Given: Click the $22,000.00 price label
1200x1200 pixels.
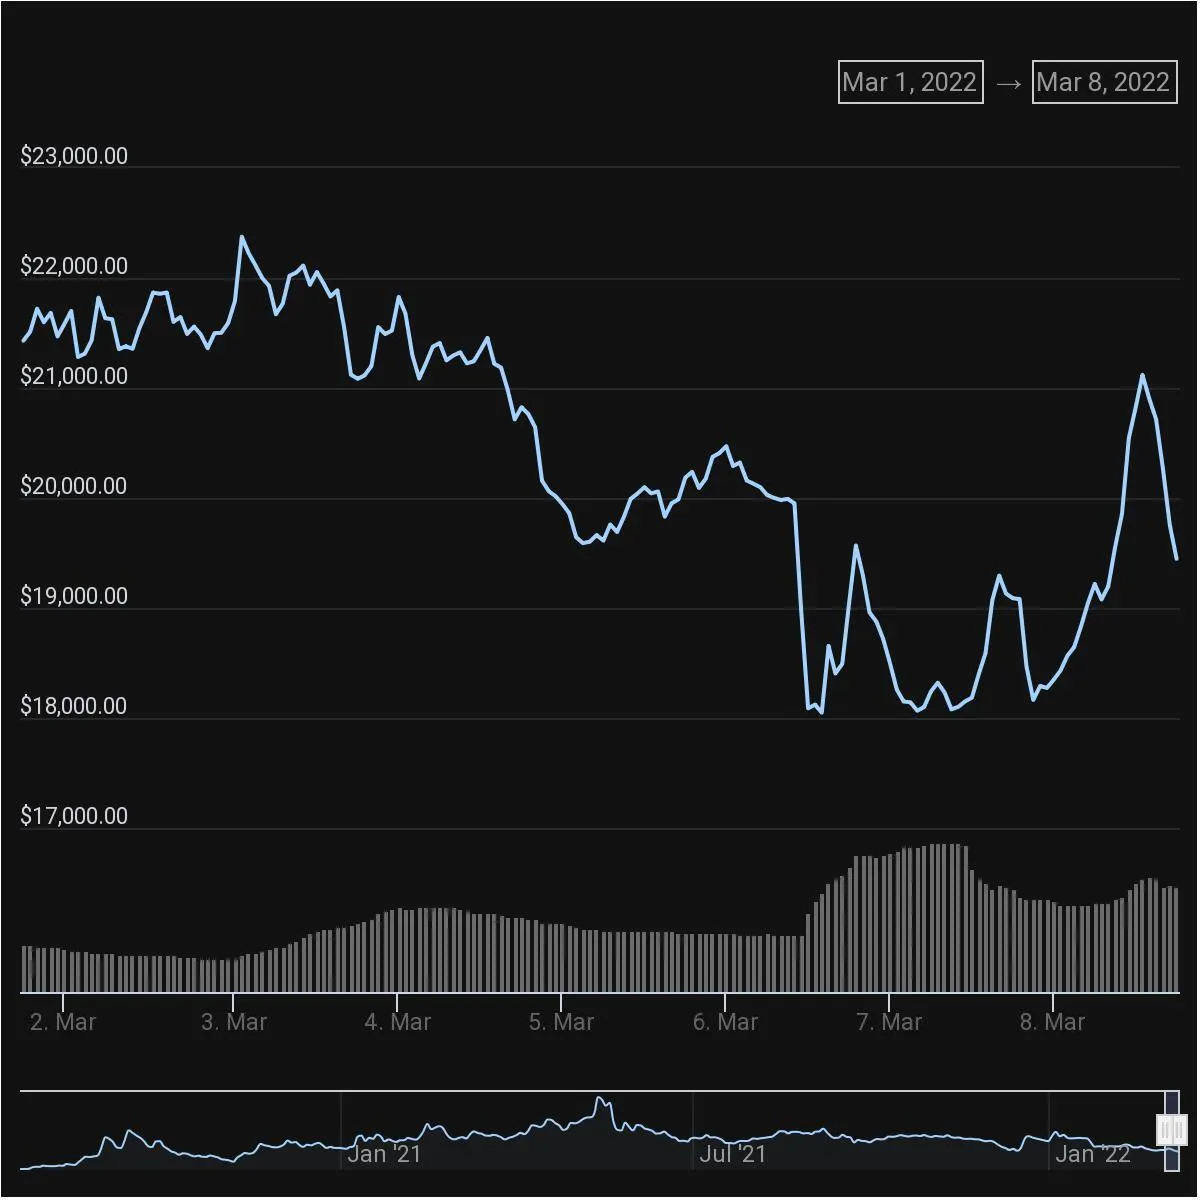Looking at the screenshot, I should pyautogui.click(x=74, y=266).
